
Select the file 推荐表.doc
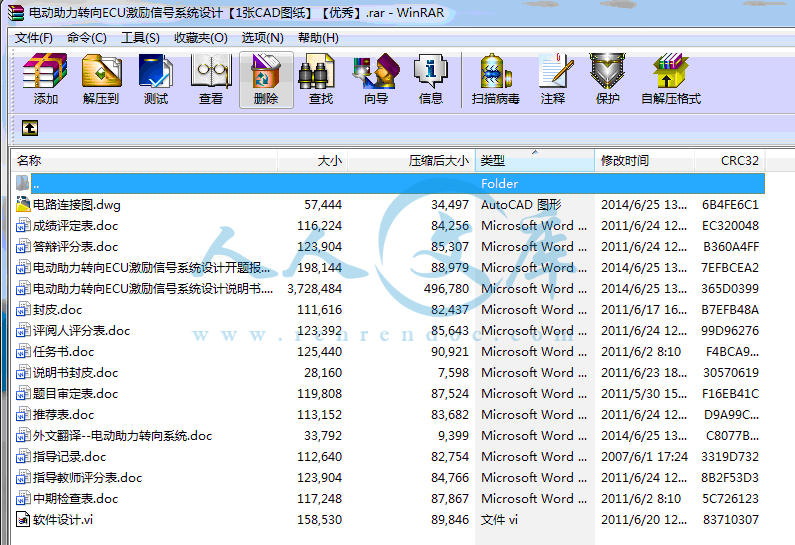63,415
